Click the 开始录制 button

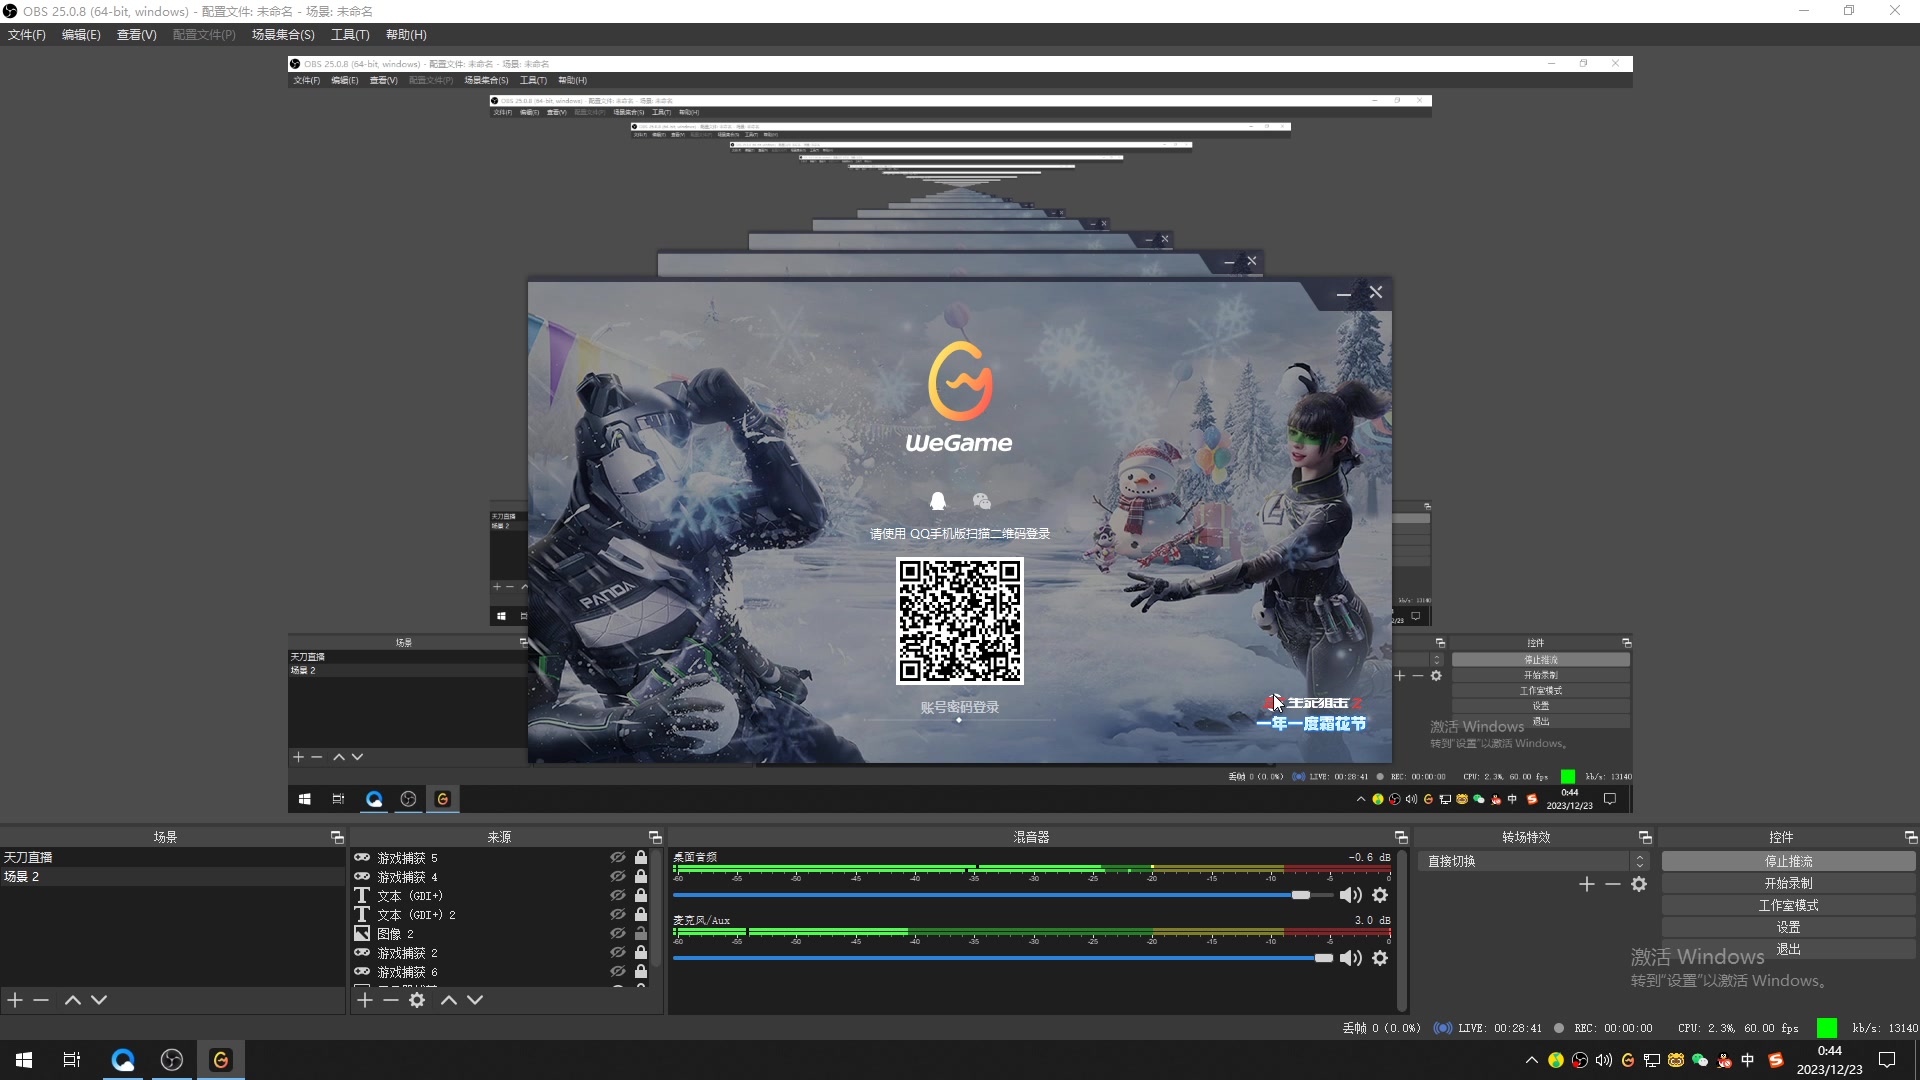[x=1788, y=883]
